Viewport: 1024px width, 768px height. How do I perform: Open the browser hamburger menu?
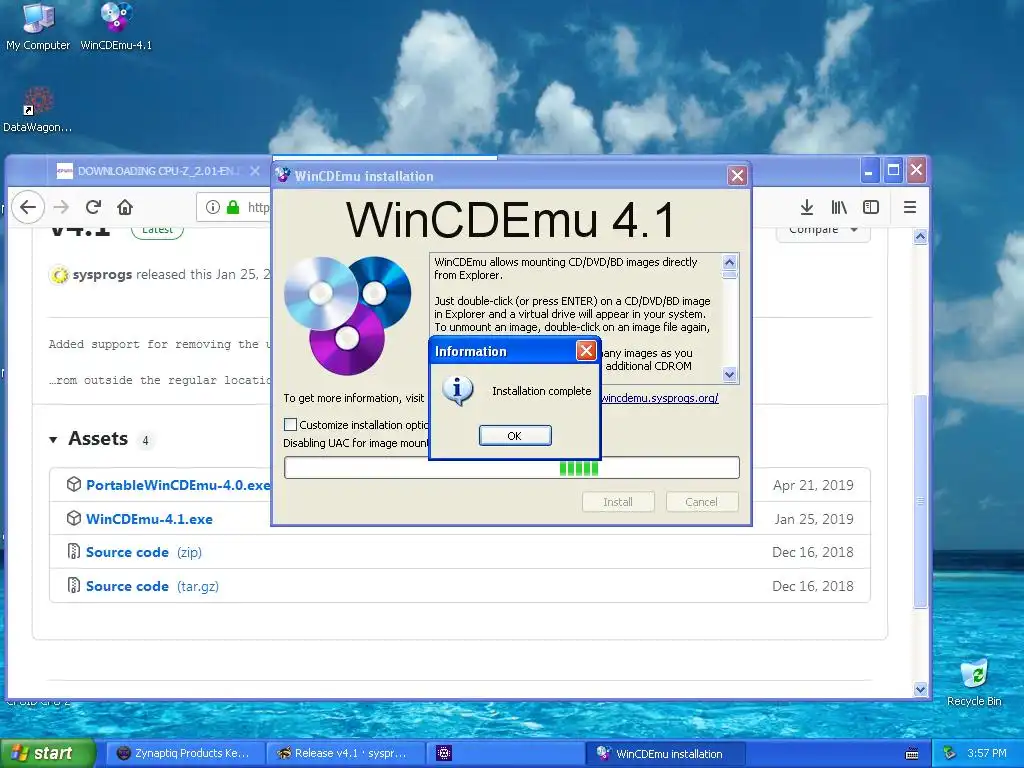910,207
